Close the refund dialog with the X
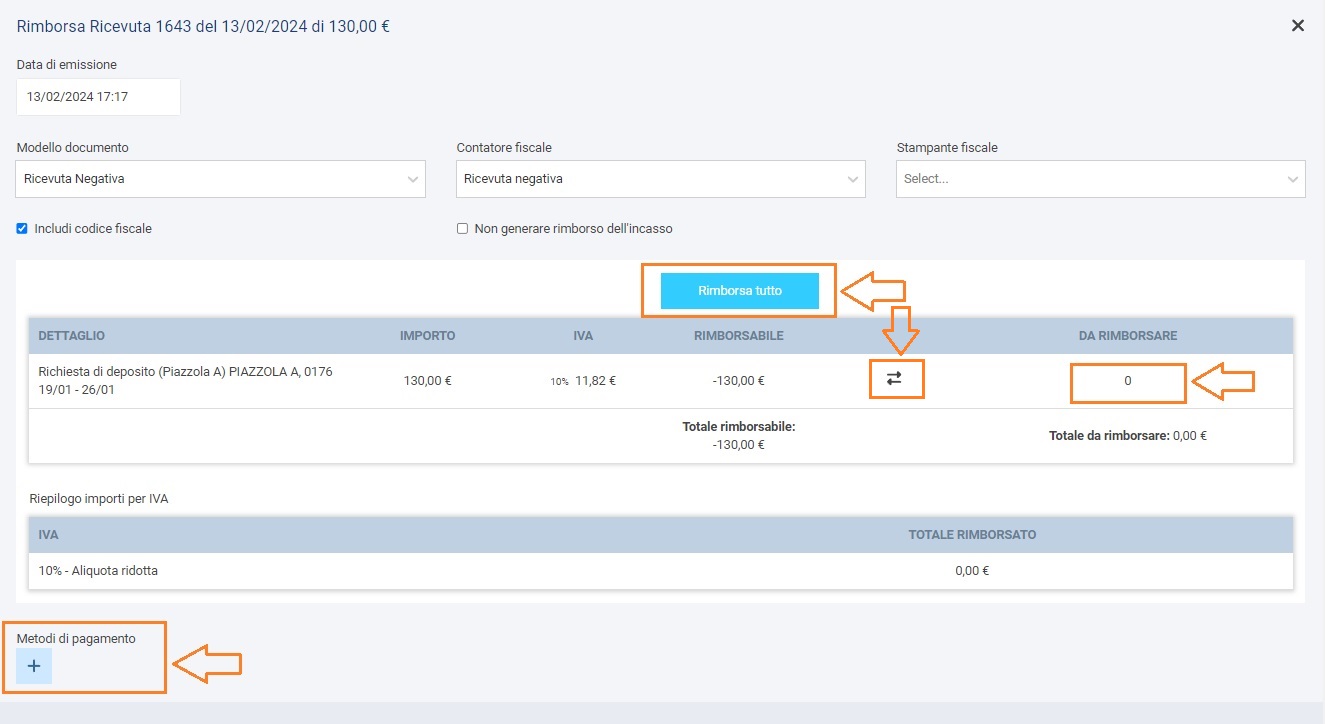The width and height of the screenshot is (1325, 724). point(1297,26)
